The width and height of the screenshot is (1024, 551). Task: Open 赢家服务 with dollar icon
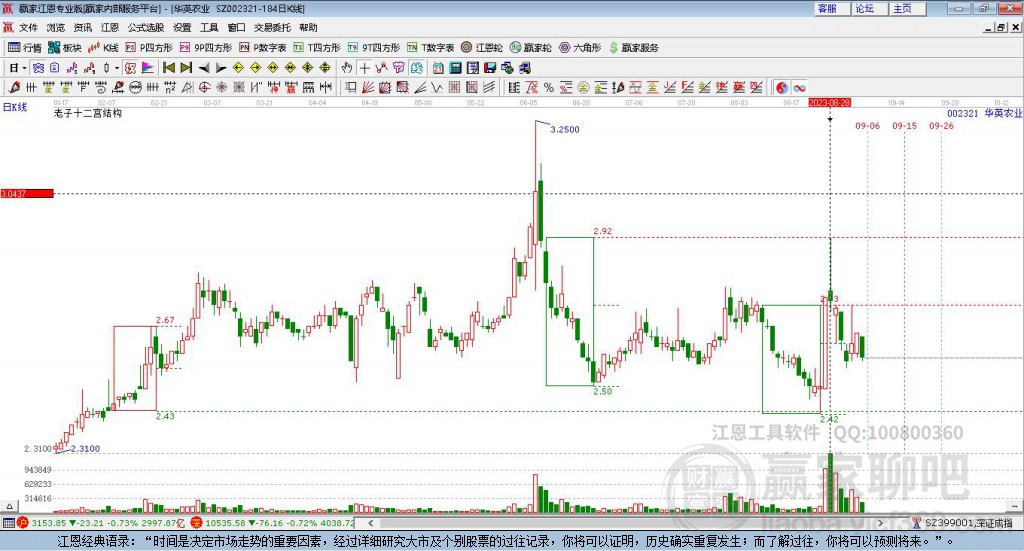[x=634, y=48]
